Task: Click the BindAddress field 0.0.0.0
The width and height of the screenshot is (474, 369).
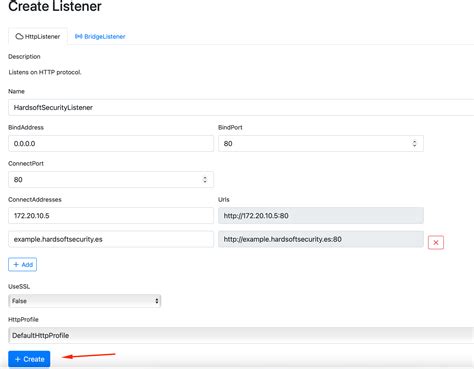Action: pyautogui.click(x=111, y=143)
